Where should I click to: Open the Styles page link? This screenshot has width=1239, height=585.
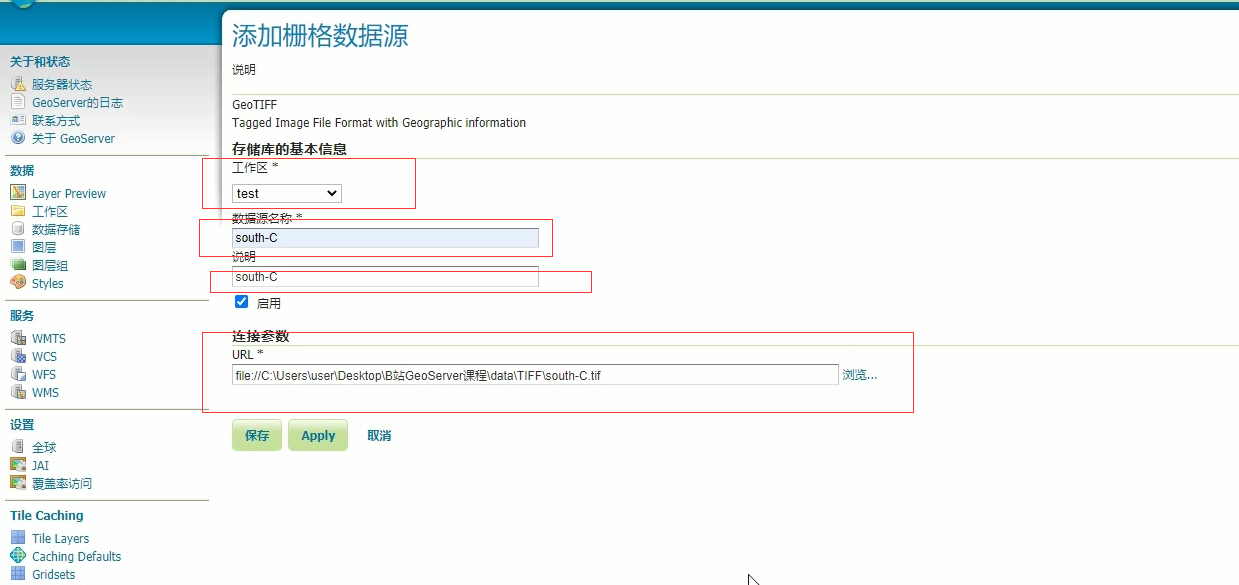(48, 284)
